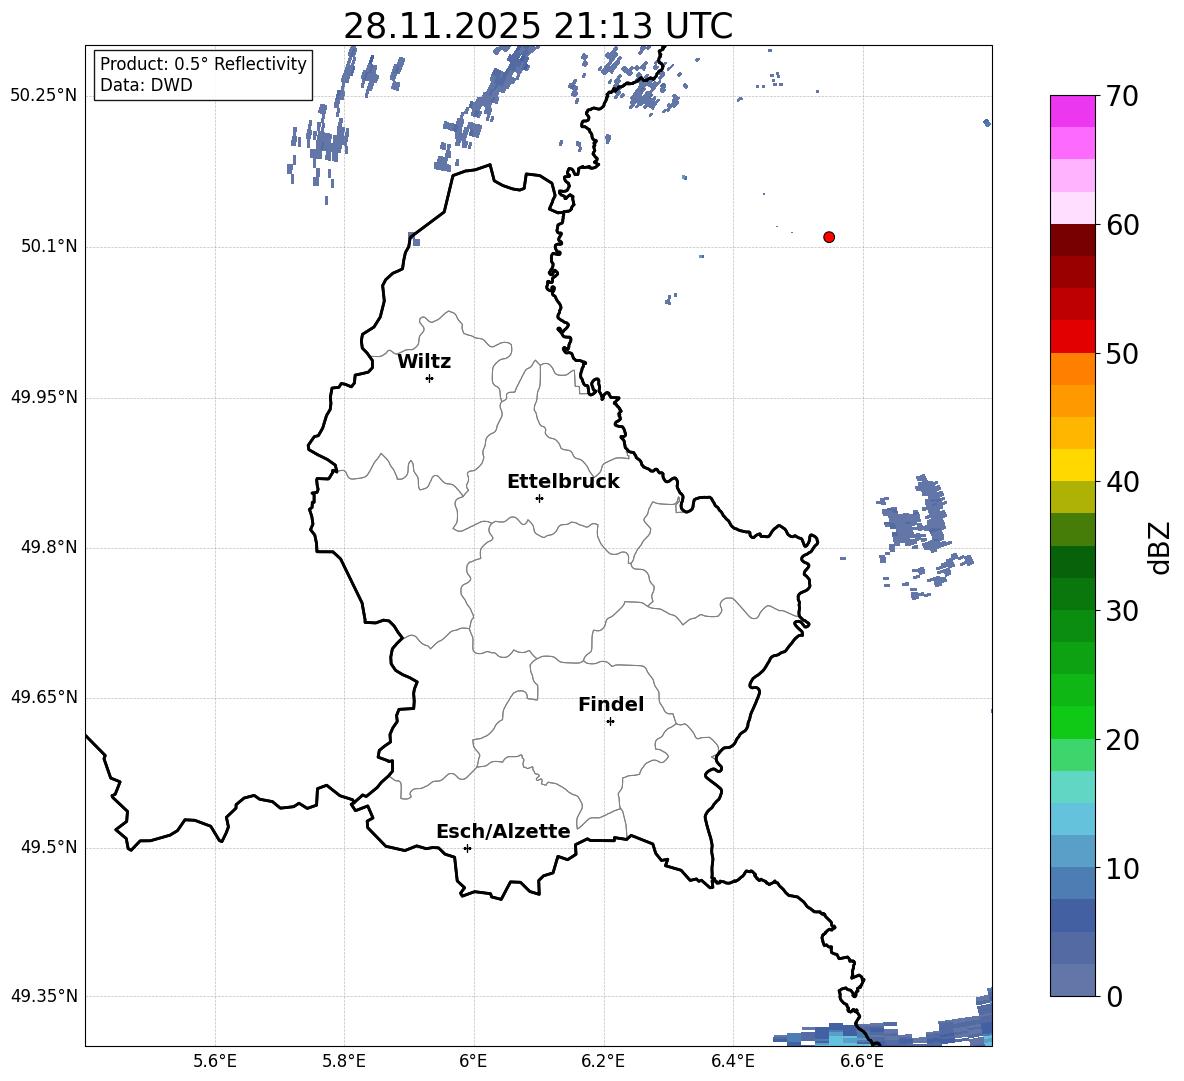1184x1081 pixels.
Task: Click the red radar site dot
Action: pos(828,237)
